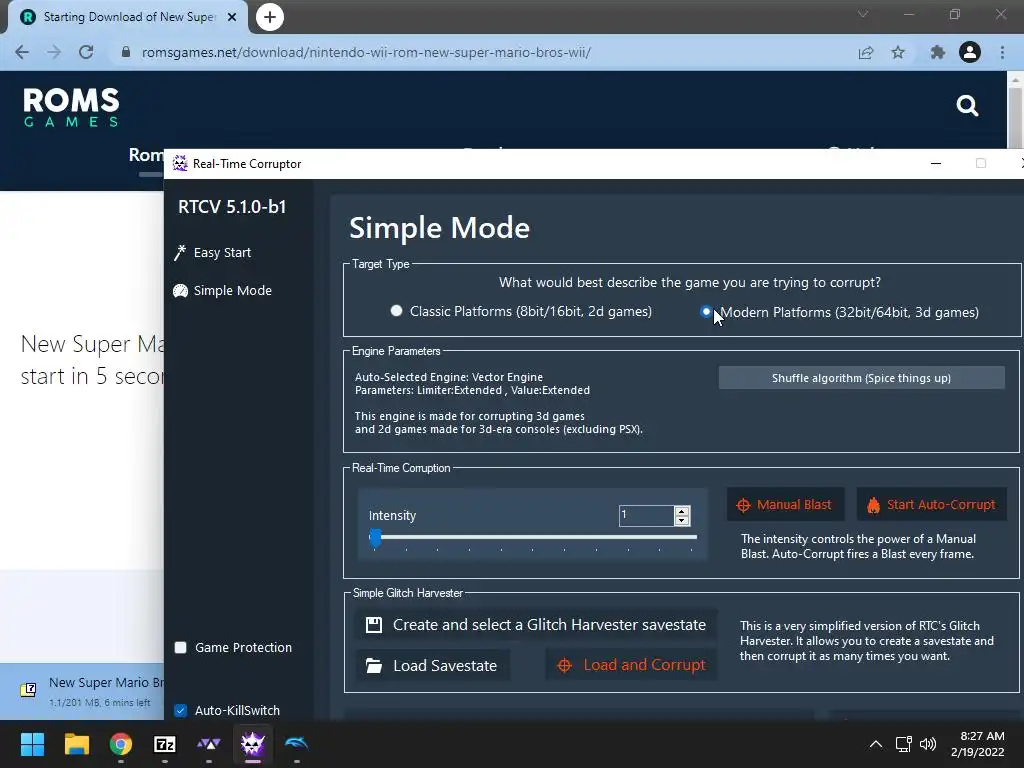
Task: Click the ROMS GAMES logo
Action: [x=71, y=107]
